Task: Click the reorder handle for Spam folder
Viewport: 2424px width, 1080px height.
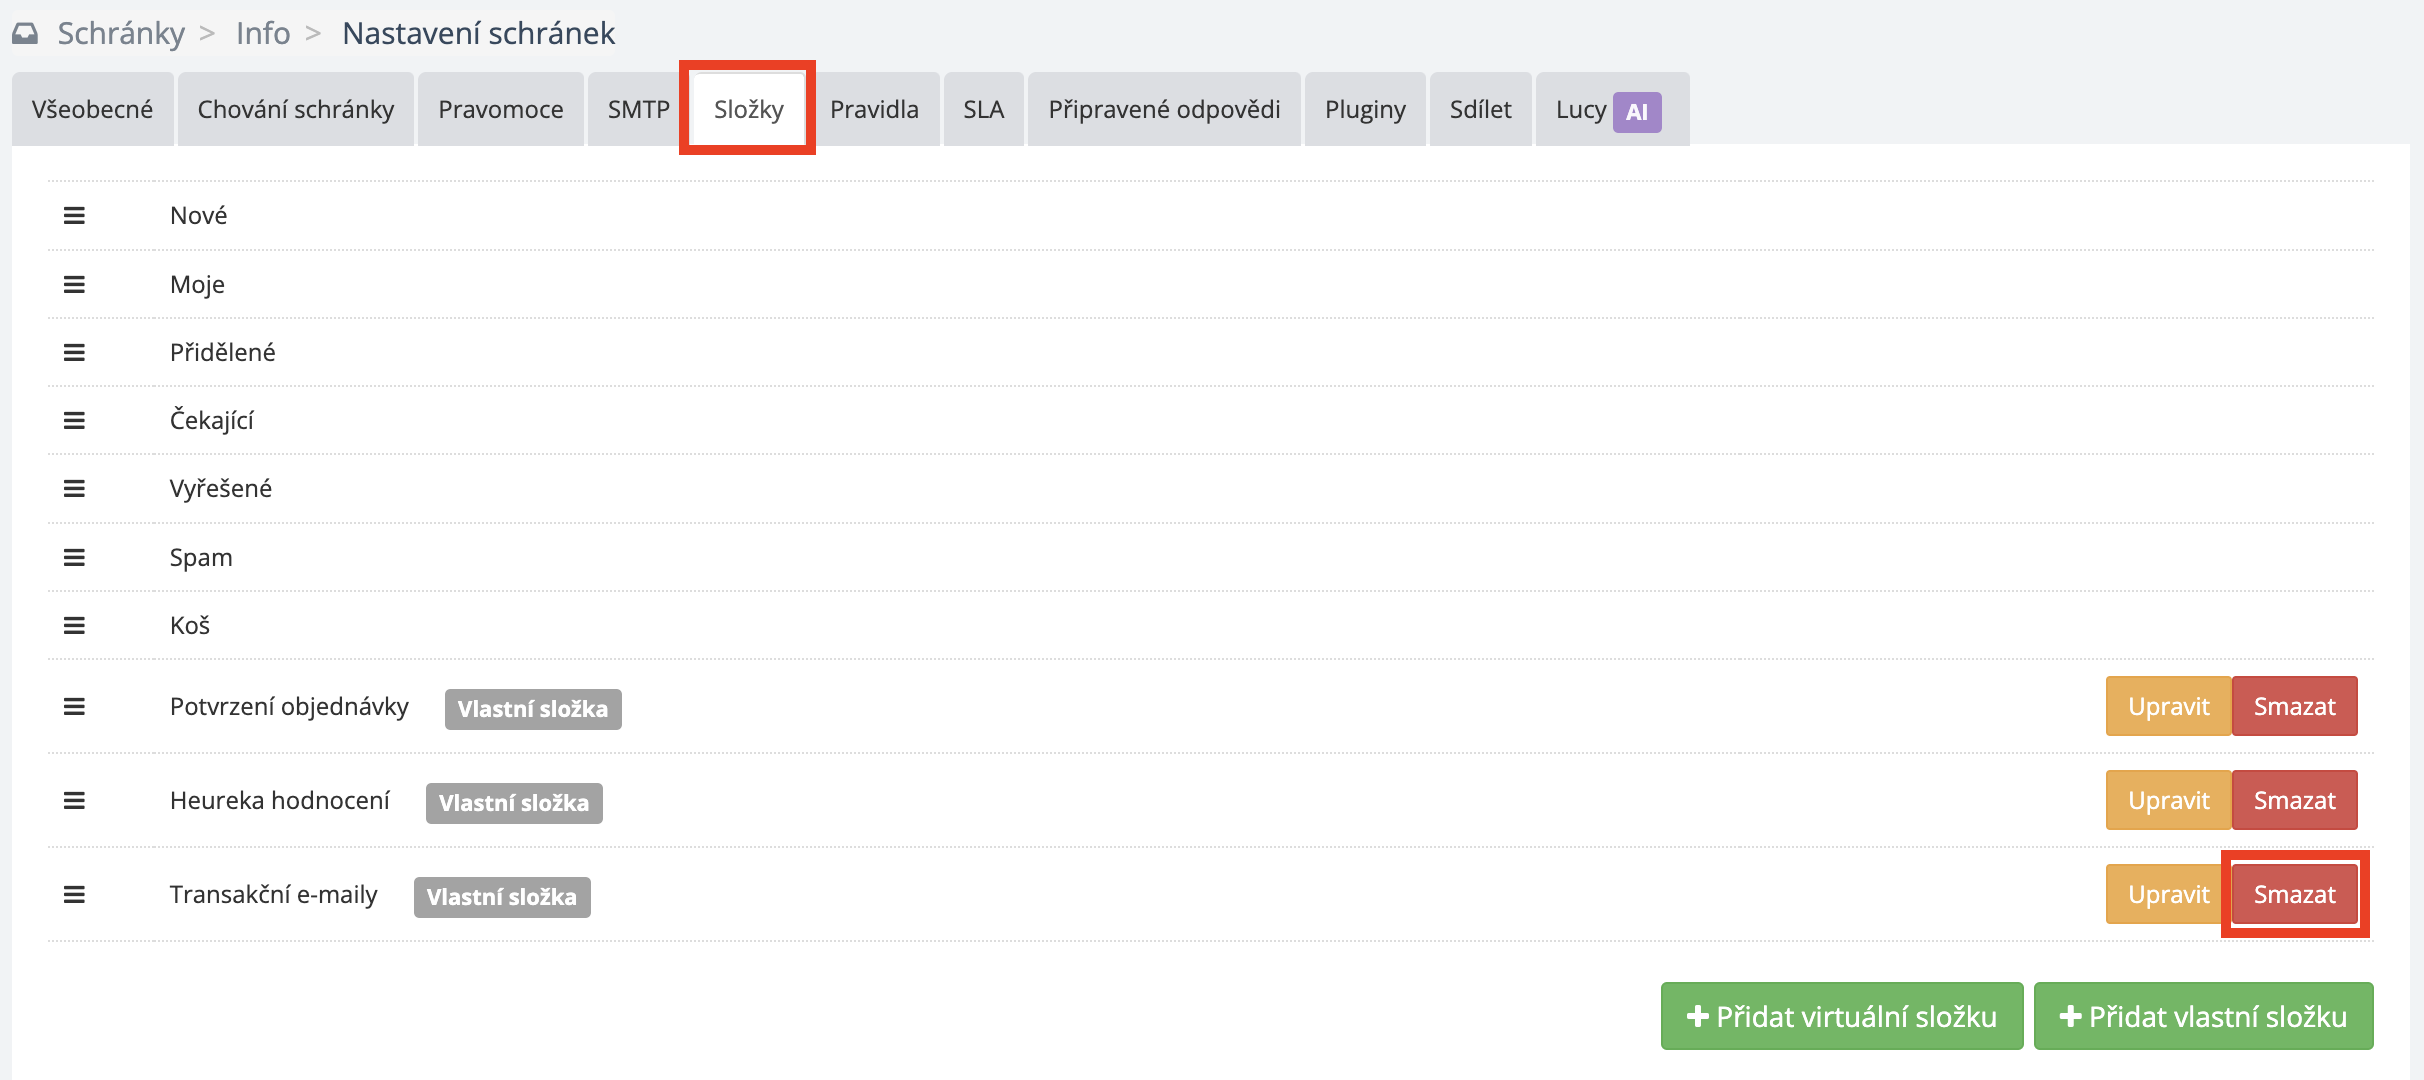Action: (x=74, y=557)
